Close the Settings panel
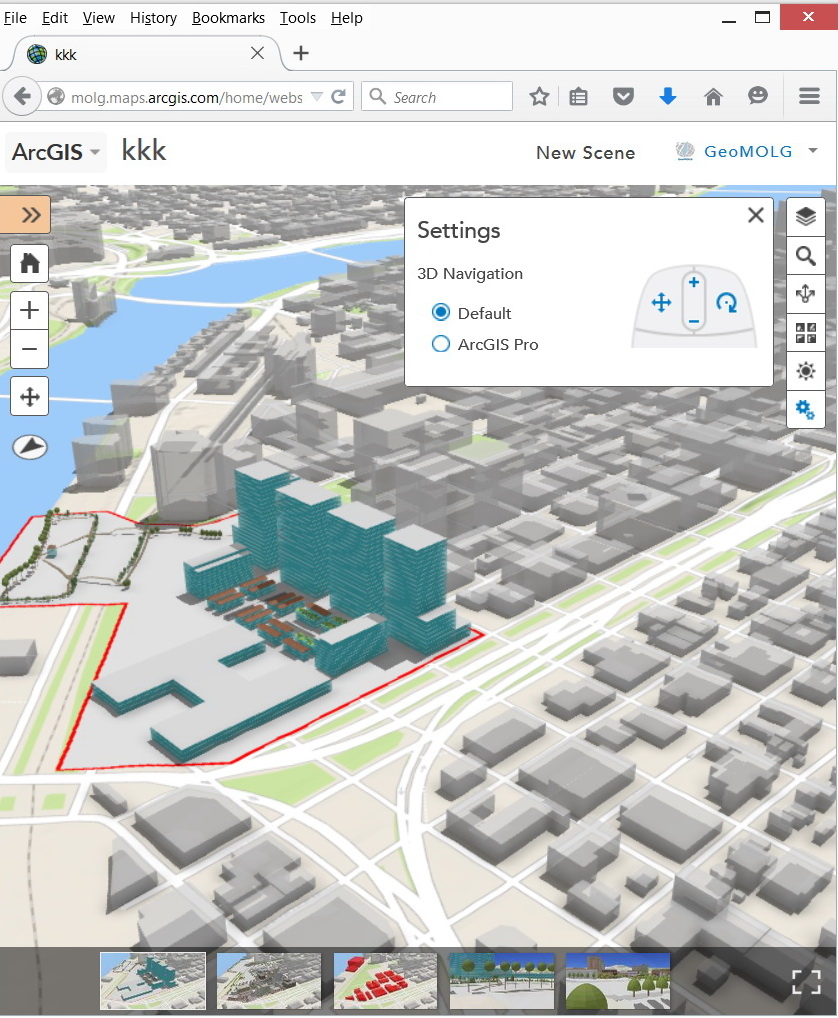The height and width of the screenshot is (1018, 838). [x=756, y=215]
